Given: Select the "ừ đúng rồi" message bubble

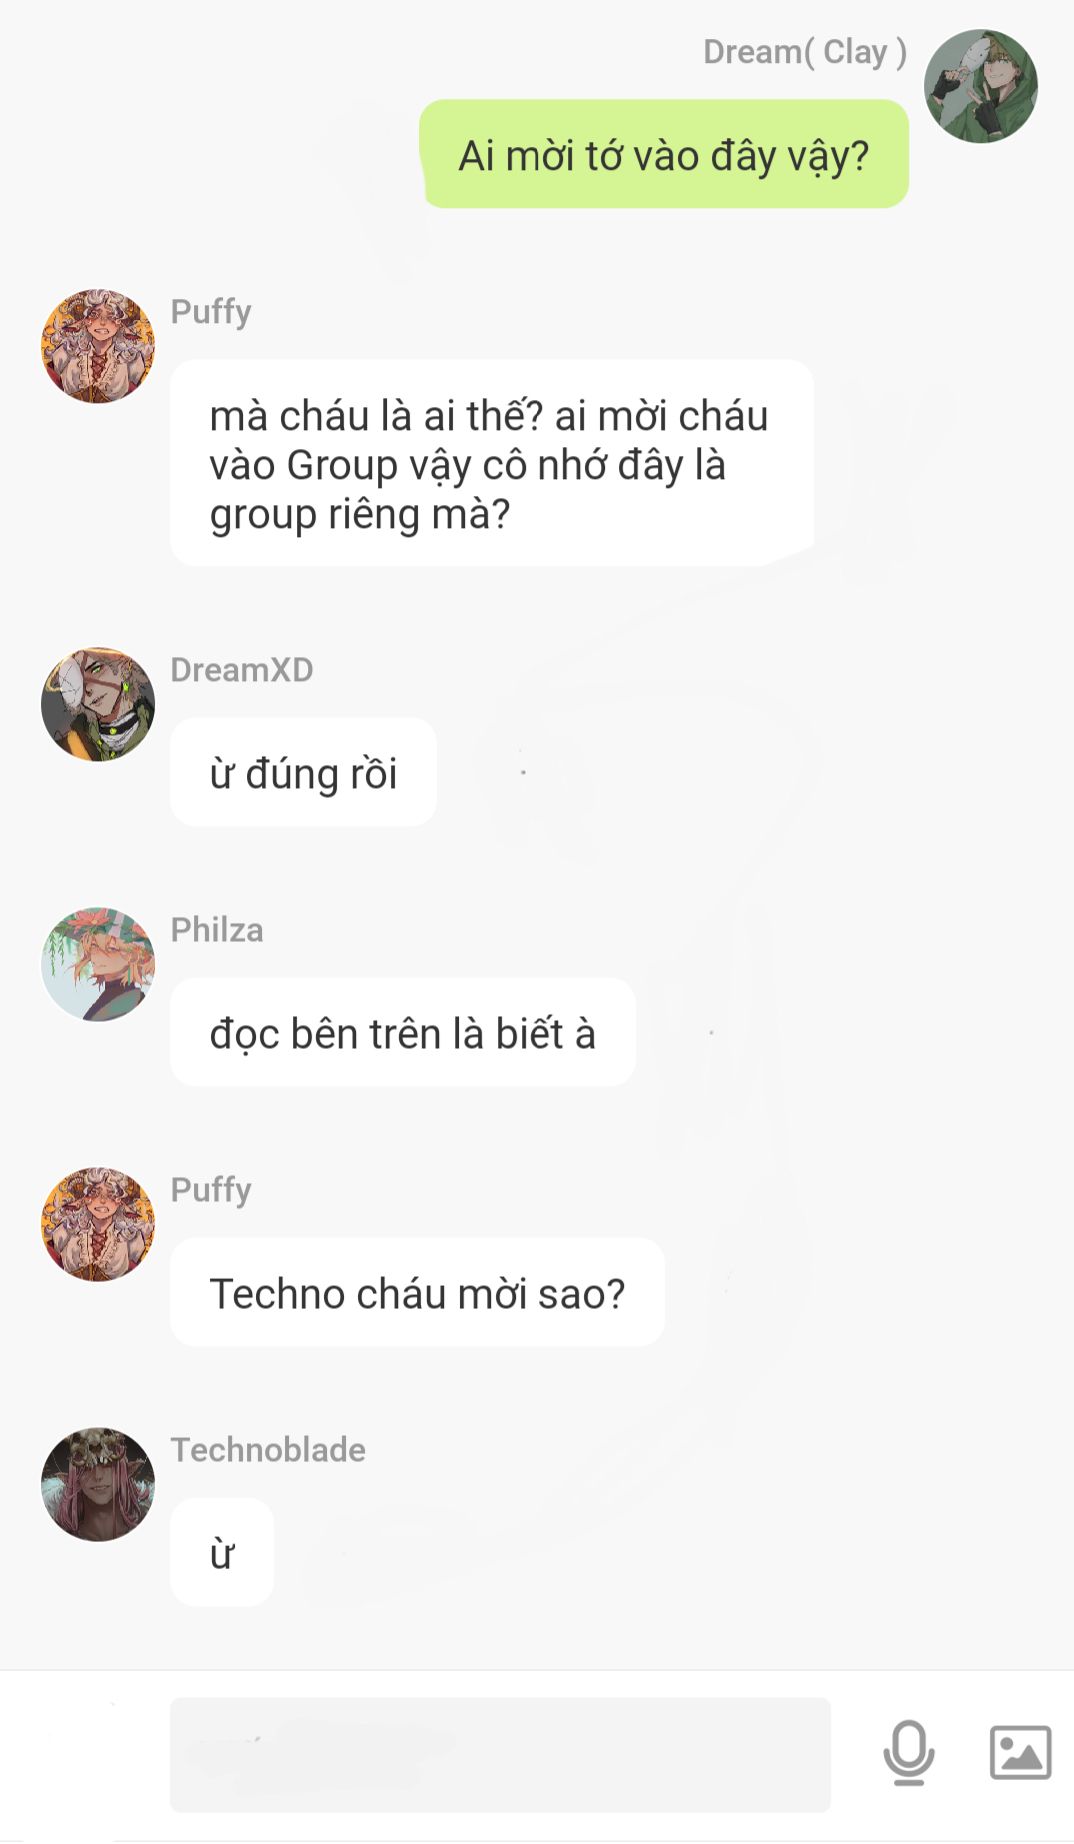Looking at the screenshot, I should coord(303,772).
